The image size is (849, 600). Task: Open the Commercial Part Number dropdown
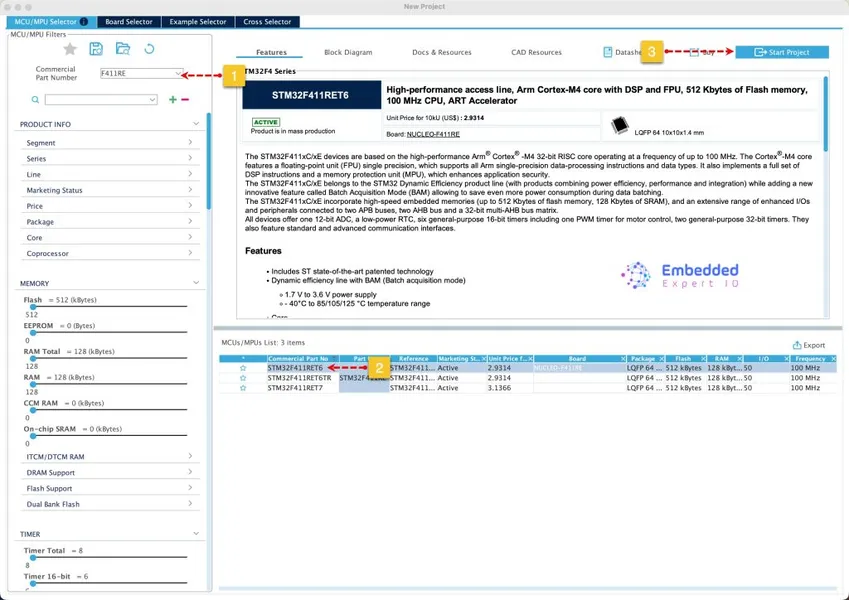pyautogui.click(x=178, y=73)
